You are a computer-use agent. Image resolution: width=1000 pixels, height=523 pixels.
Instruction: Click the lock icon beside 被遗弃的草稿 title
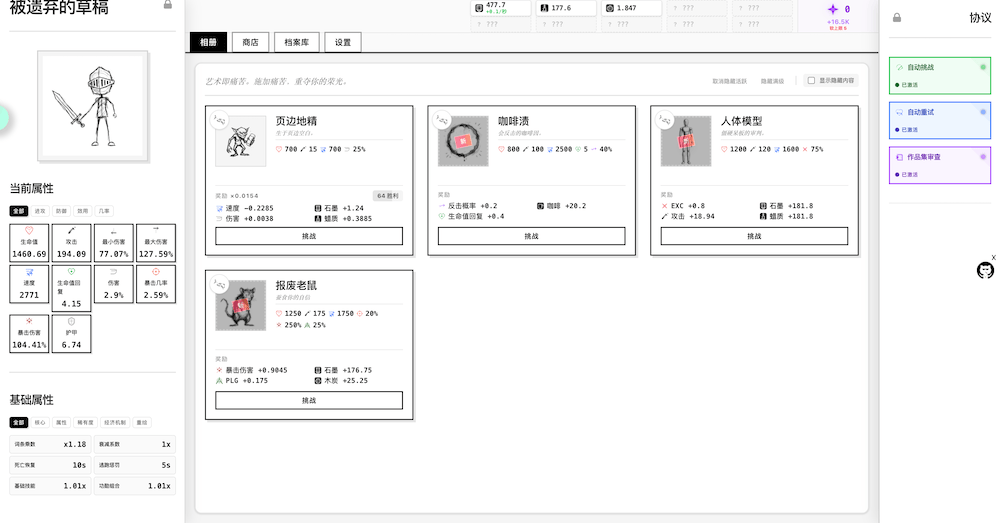click(167, 5)
